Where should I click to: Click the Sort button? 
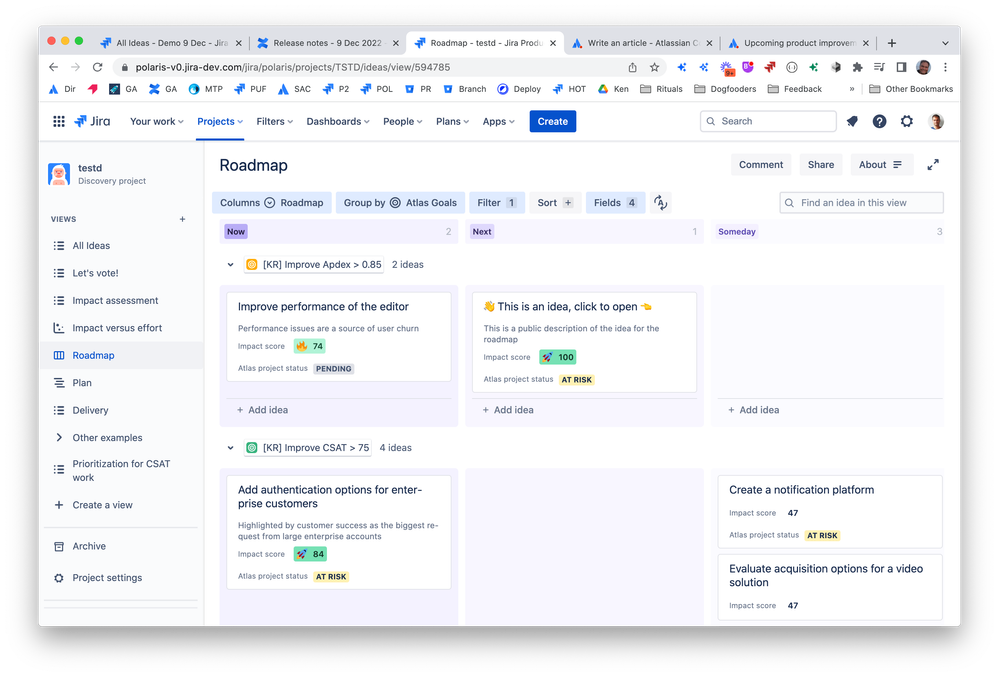coord(555,203)
